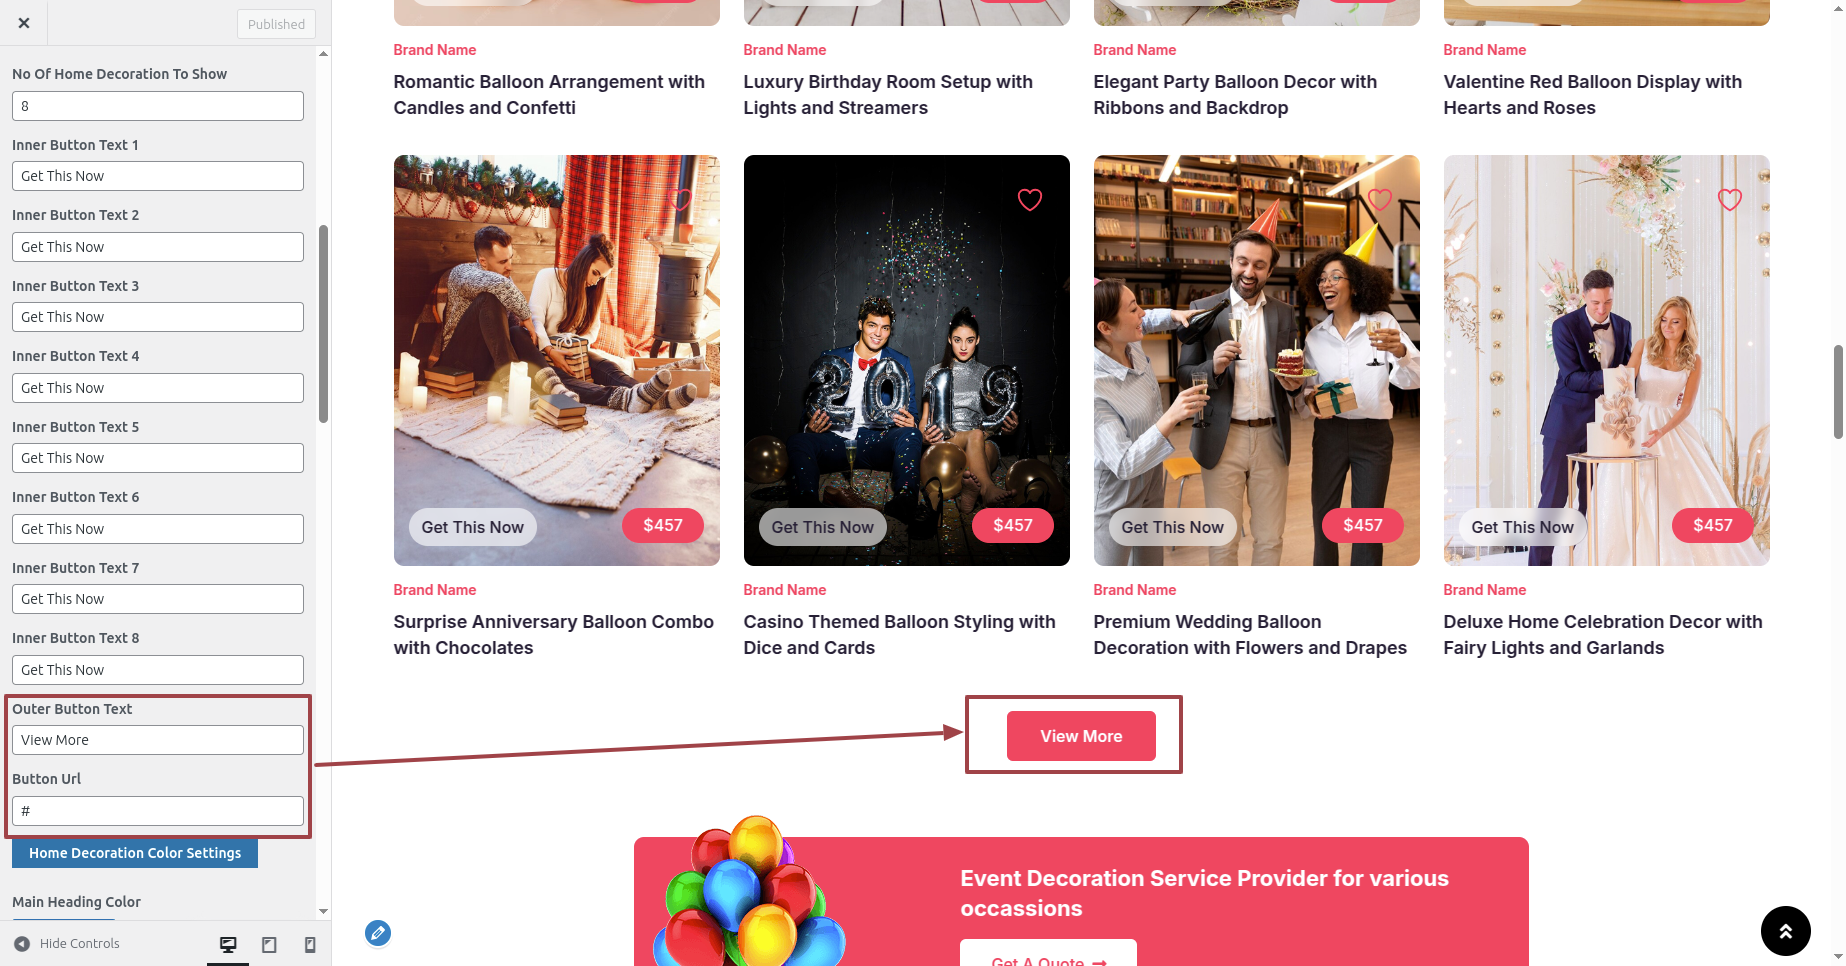
Task: Favorite the Deluxe Home Celebration heart icon
Action: (x=1730, y=200)
